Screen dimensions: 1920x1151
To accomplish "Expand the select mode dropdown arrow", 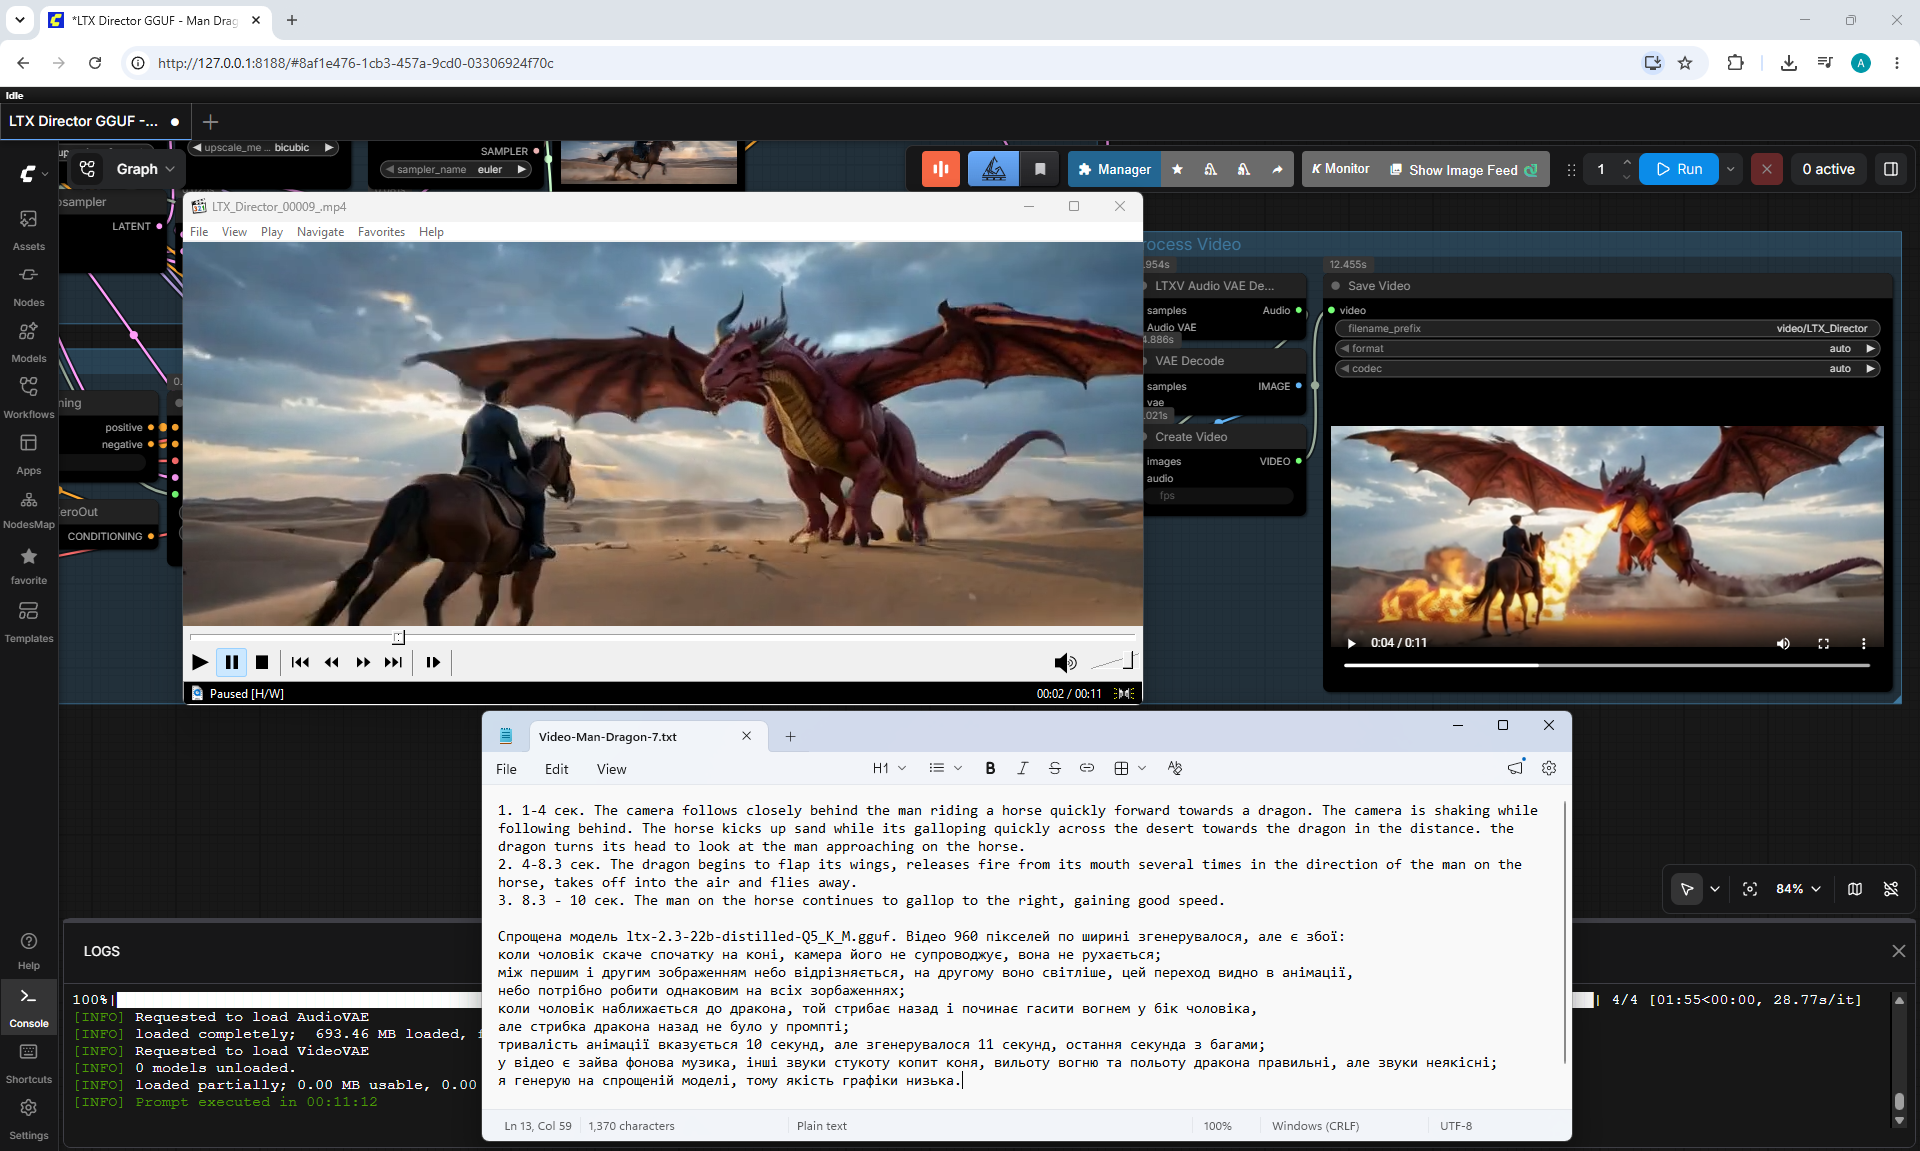I will tap(1715, 889).
